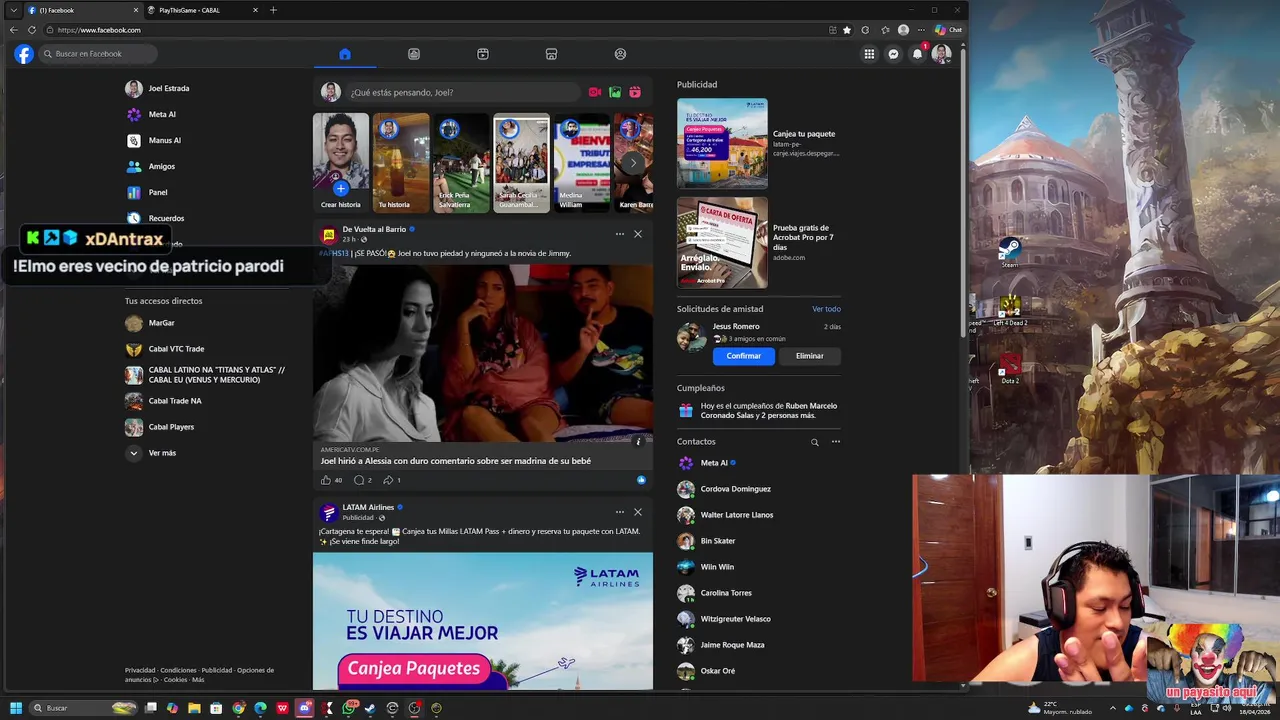This screenshot has height=720, width=1280.
Task: Open Joel hirió a Alessia article headline
Action: [x=455, y=461]
